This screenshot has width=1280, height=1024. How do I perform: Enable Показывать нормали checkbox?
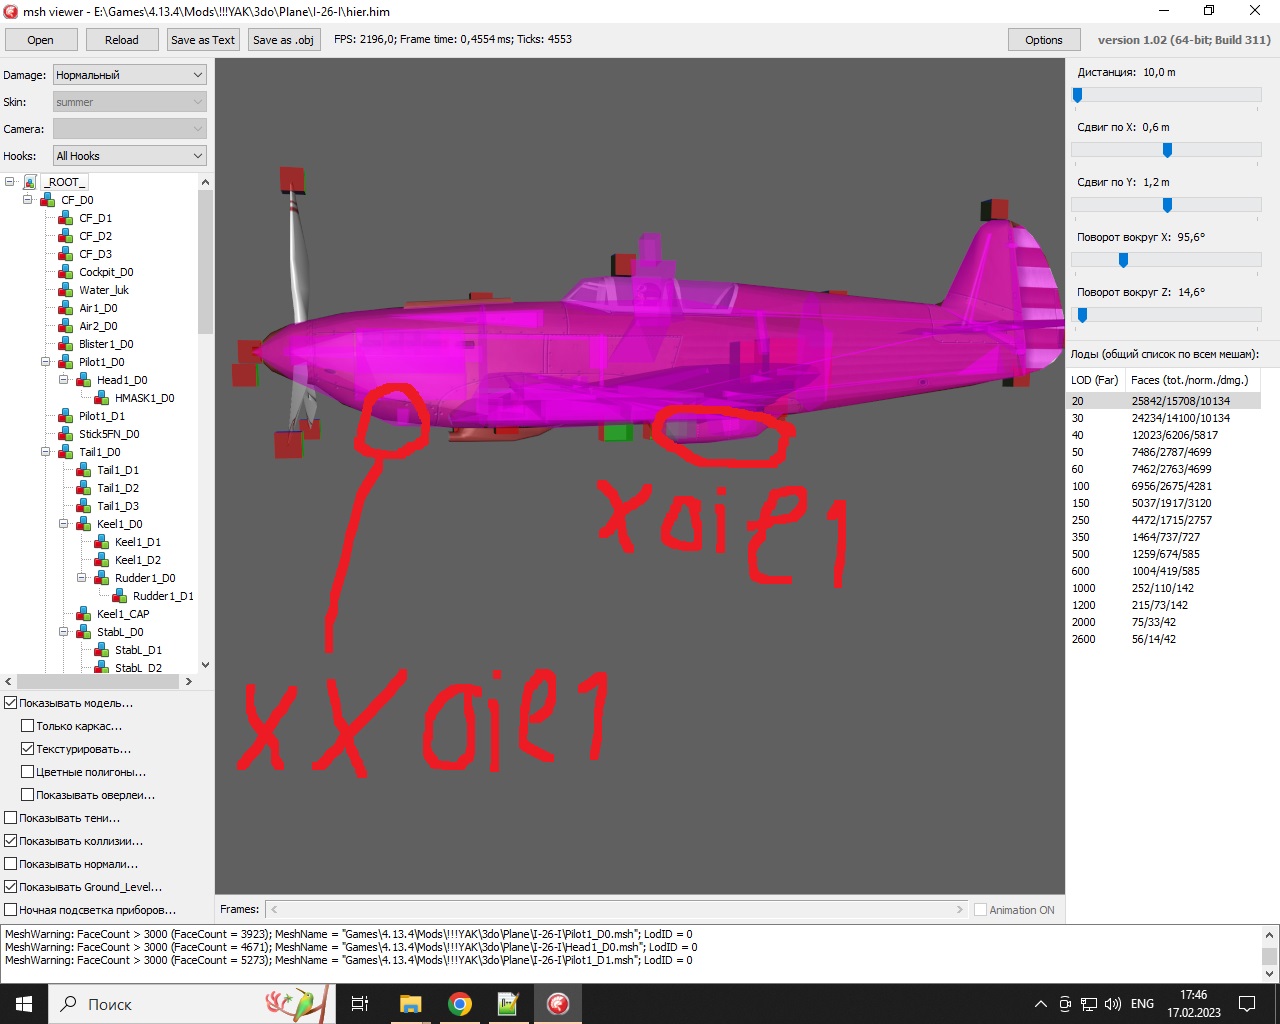pos(11,864)
